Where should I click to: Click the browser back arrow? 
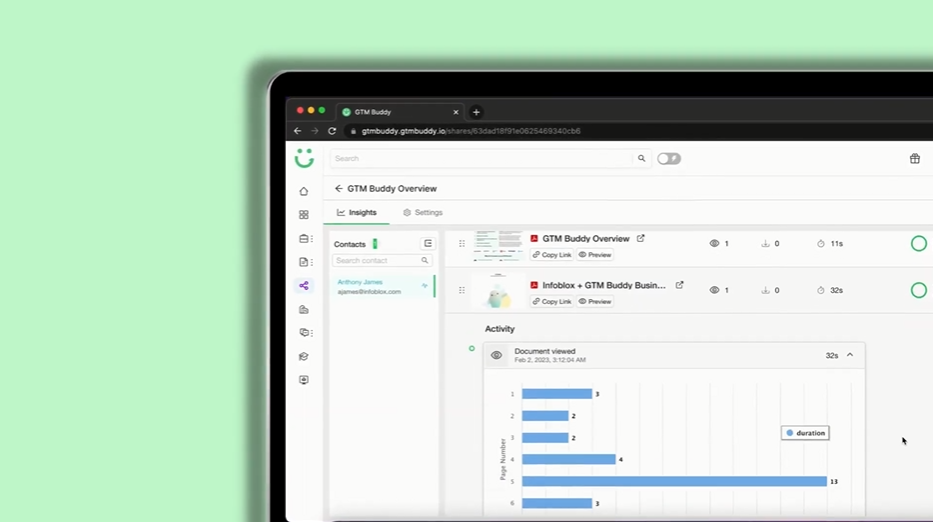pyautogui.click(x=298, y=131)
